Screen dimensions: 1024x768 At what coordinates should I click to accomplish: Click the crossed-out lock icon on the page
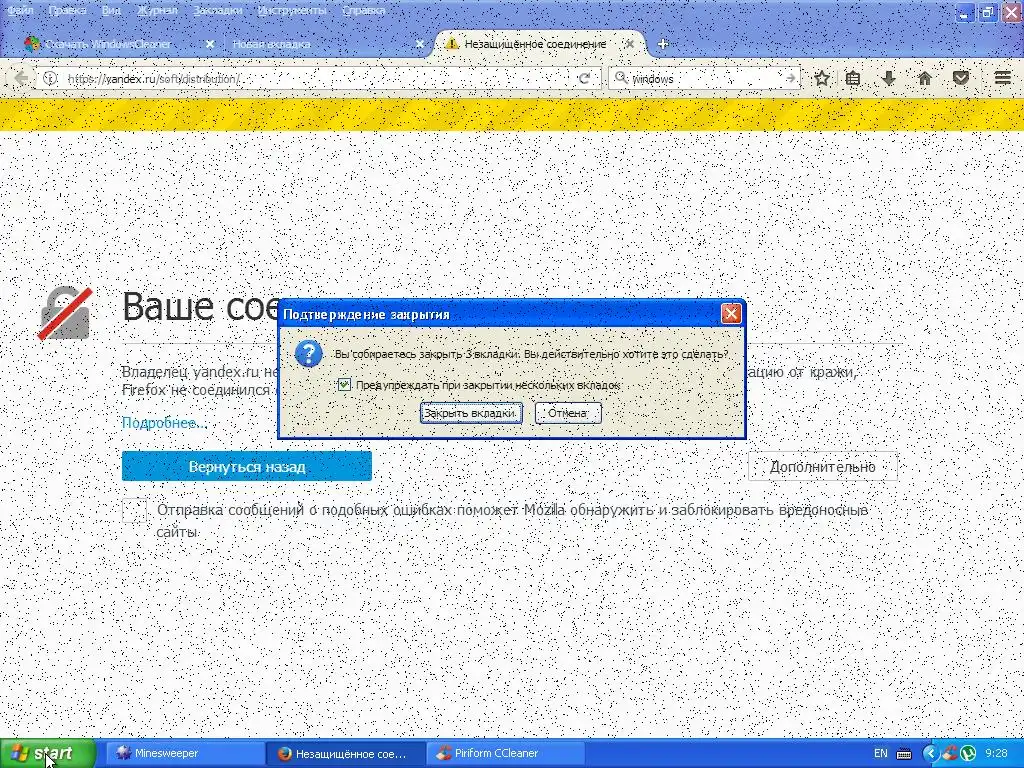[x=65, y=313]
